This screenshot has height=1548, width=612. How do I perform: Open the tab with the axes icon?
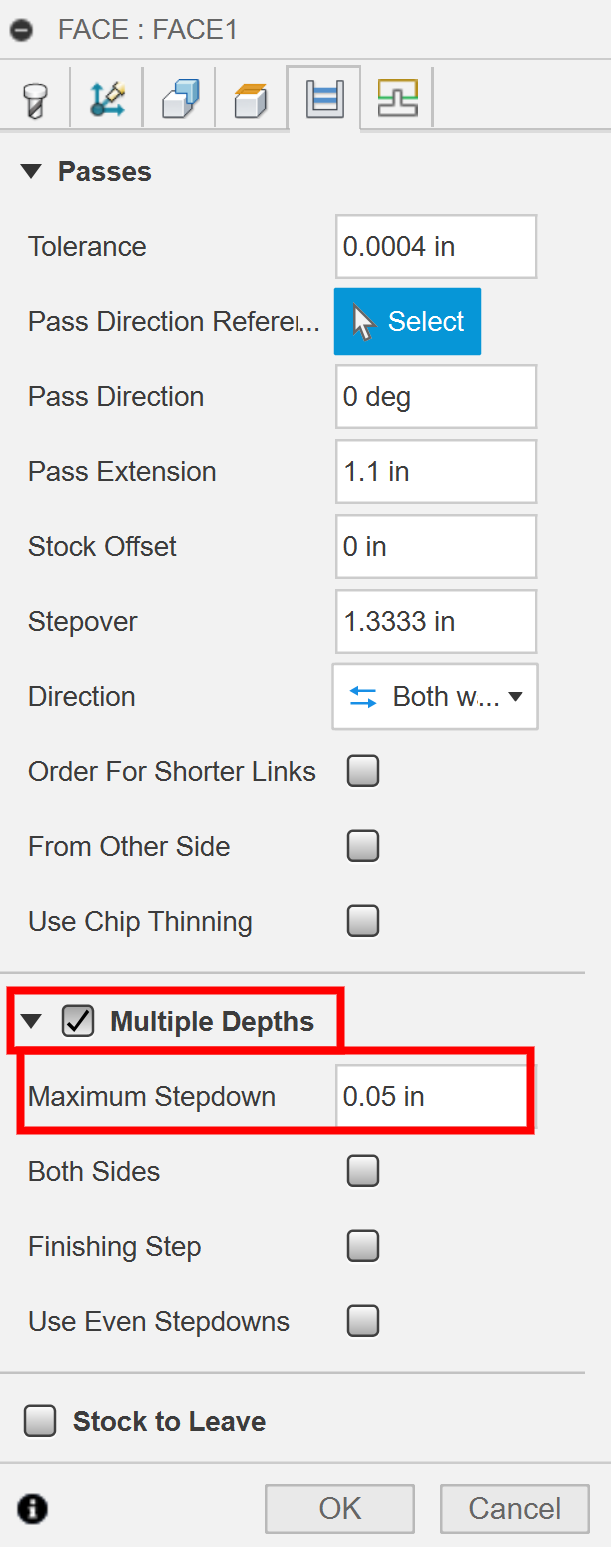click(107, 98)
